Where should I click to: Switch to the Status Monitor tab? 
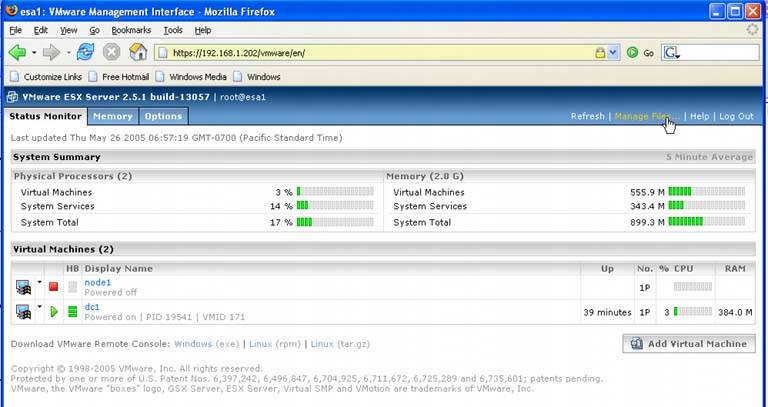click(46, 116)
